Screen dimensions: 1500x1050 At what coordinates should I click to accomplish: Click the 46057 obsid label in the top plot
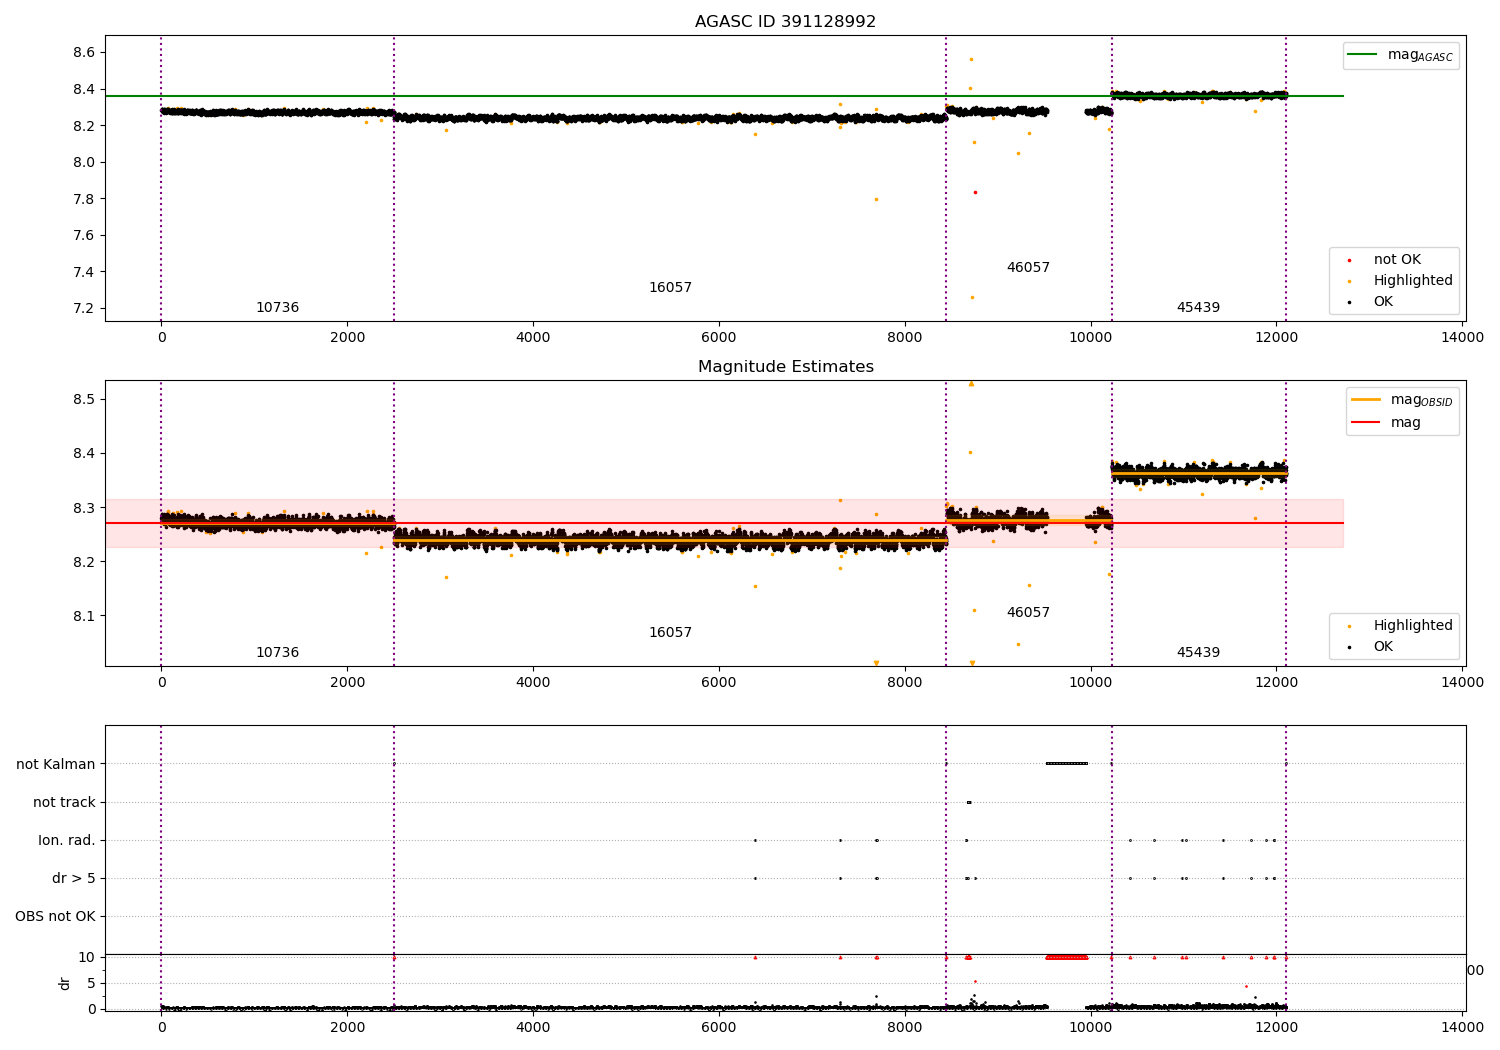[1028, 268]
